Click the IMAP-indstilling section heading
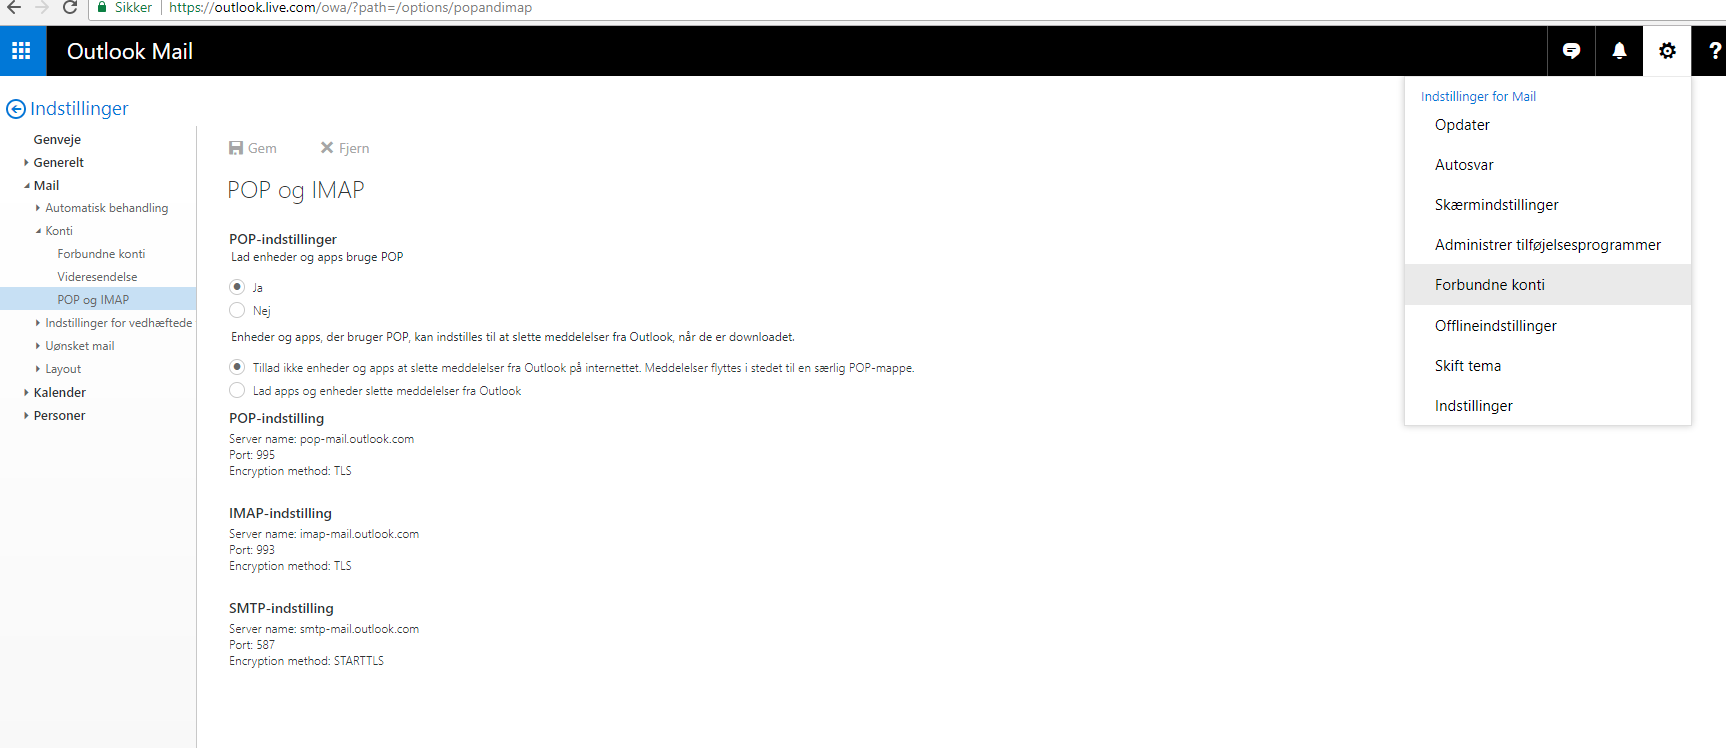1726x748 pixels. pyautogui.click(x=280, y=513)
